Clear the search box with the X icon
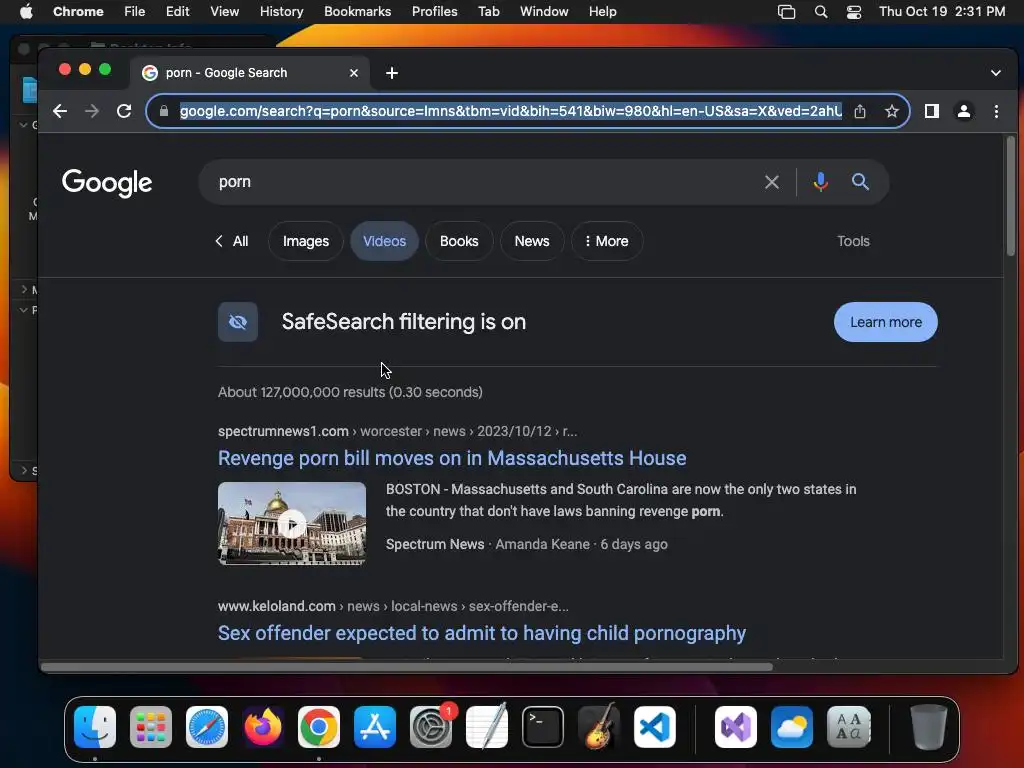 tap(772, 182)
